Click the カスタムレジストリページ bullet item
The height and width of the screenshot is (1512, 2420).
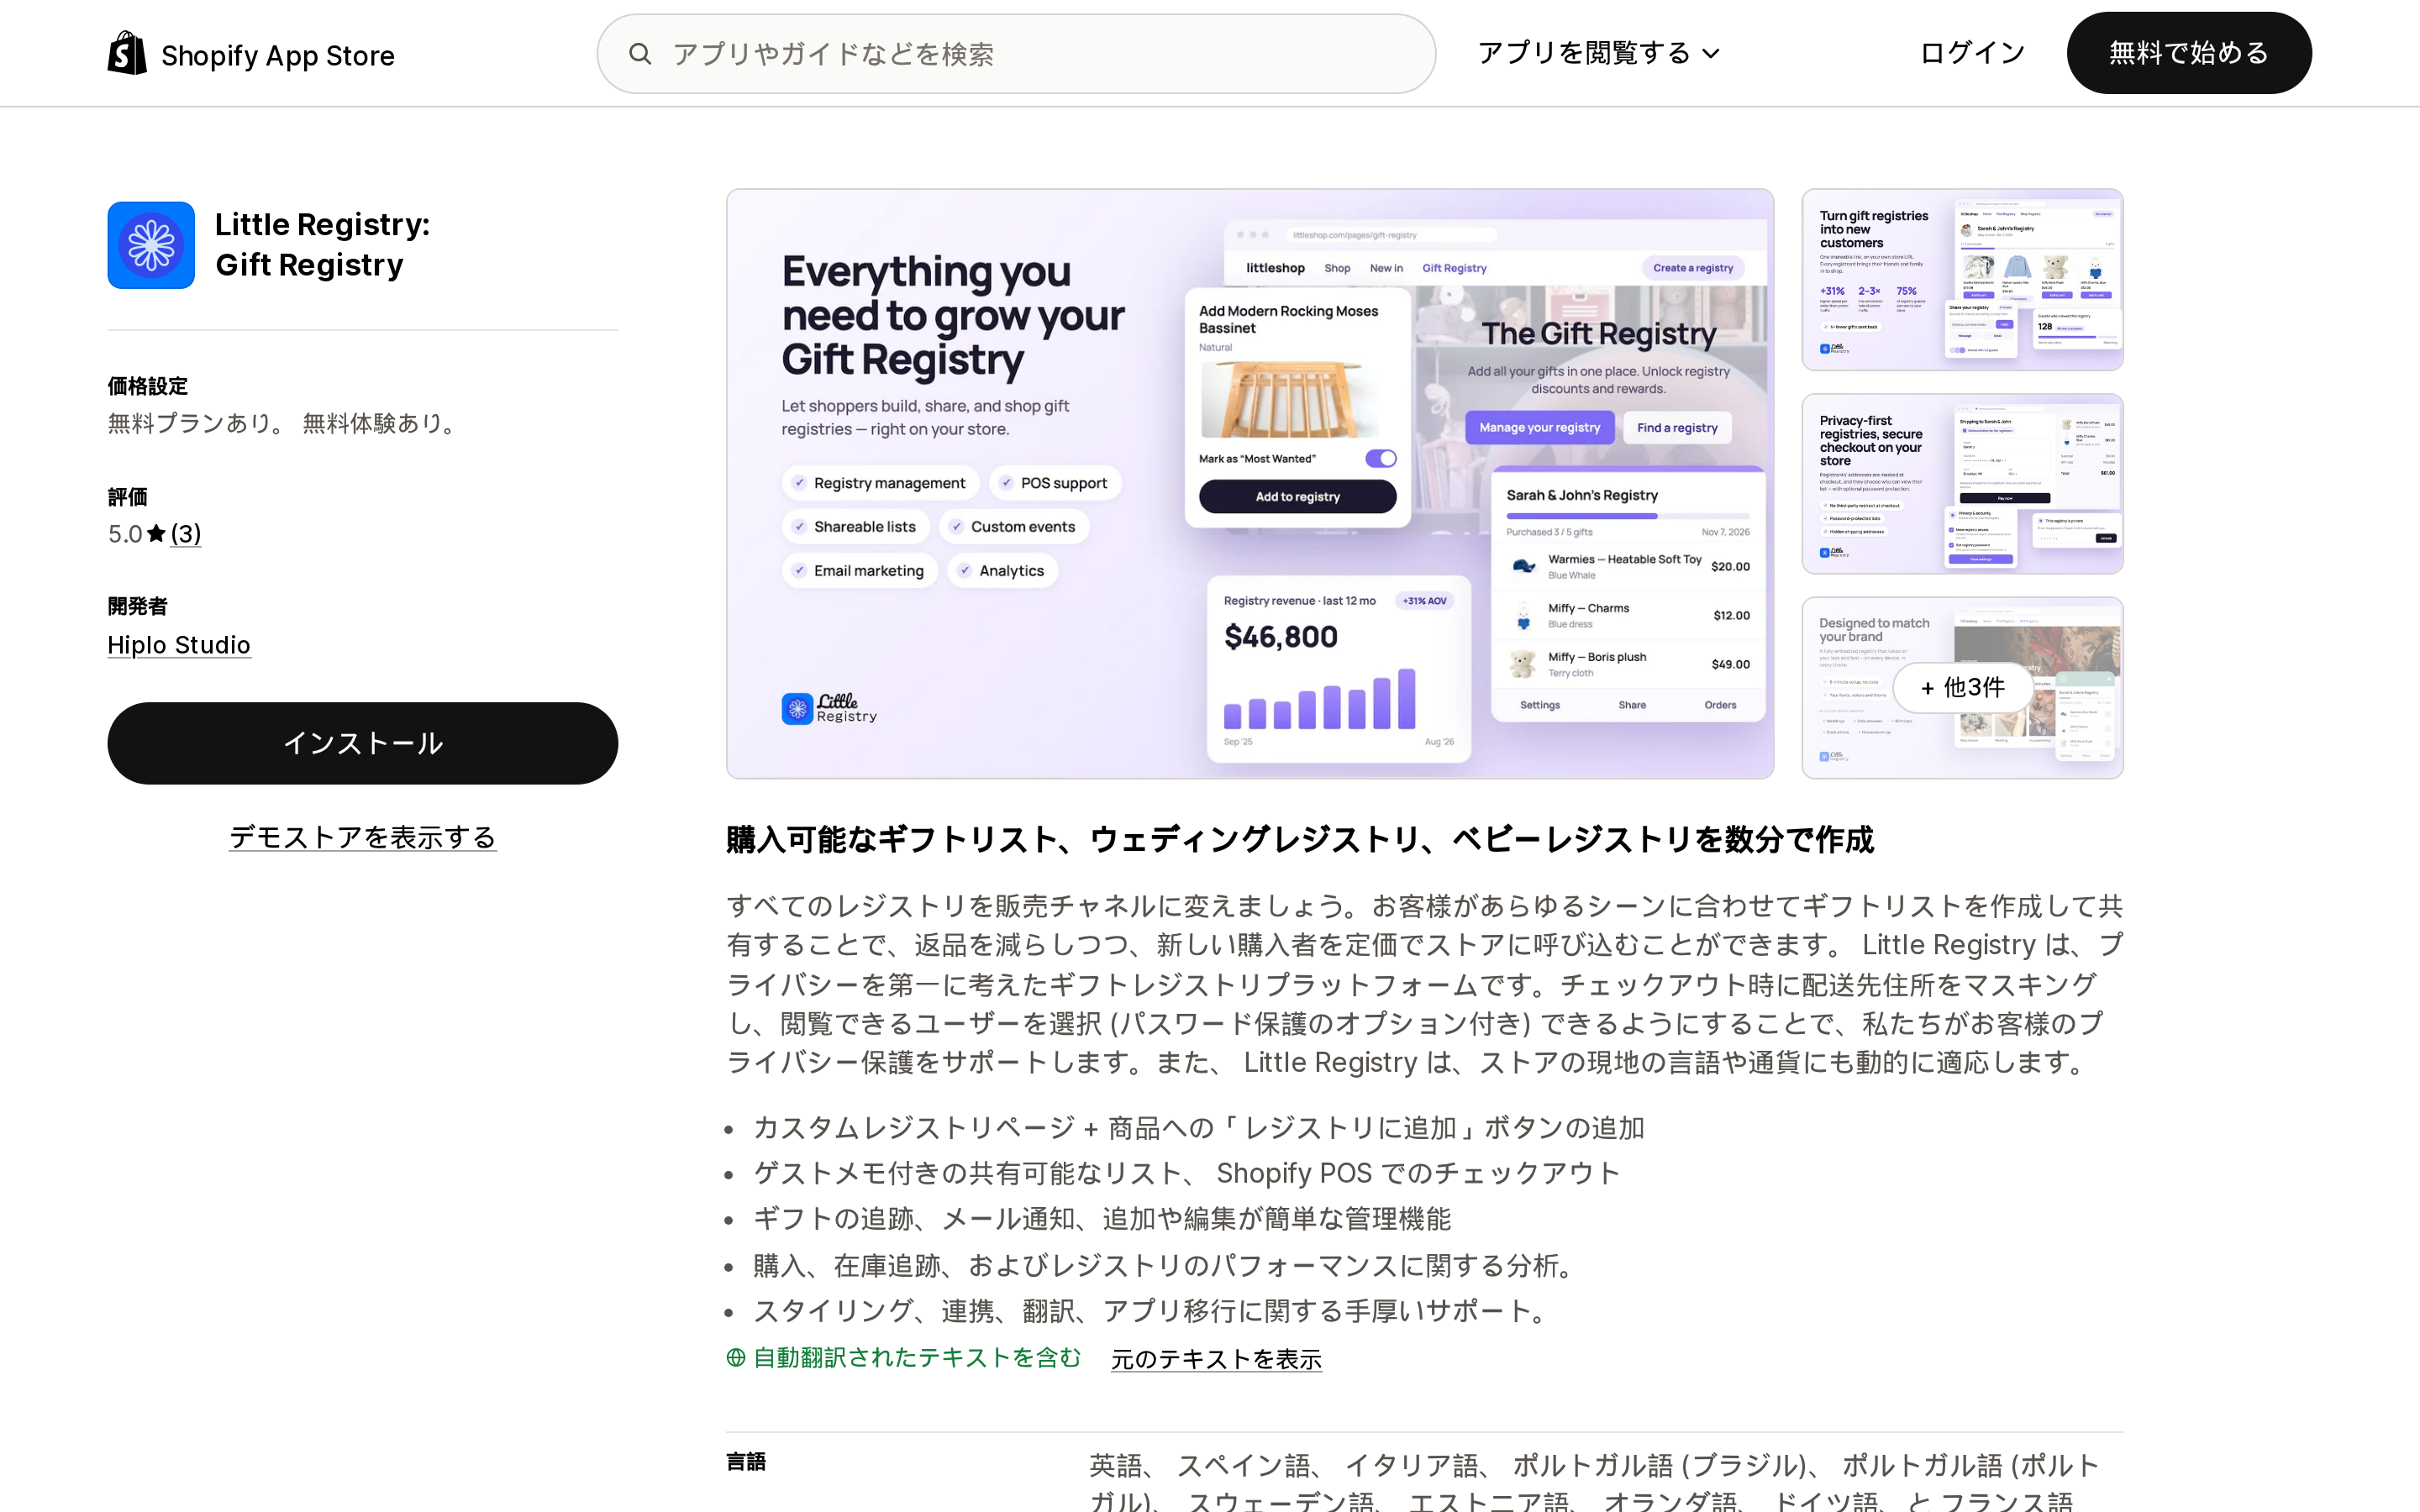(x=1199, y=1128)
